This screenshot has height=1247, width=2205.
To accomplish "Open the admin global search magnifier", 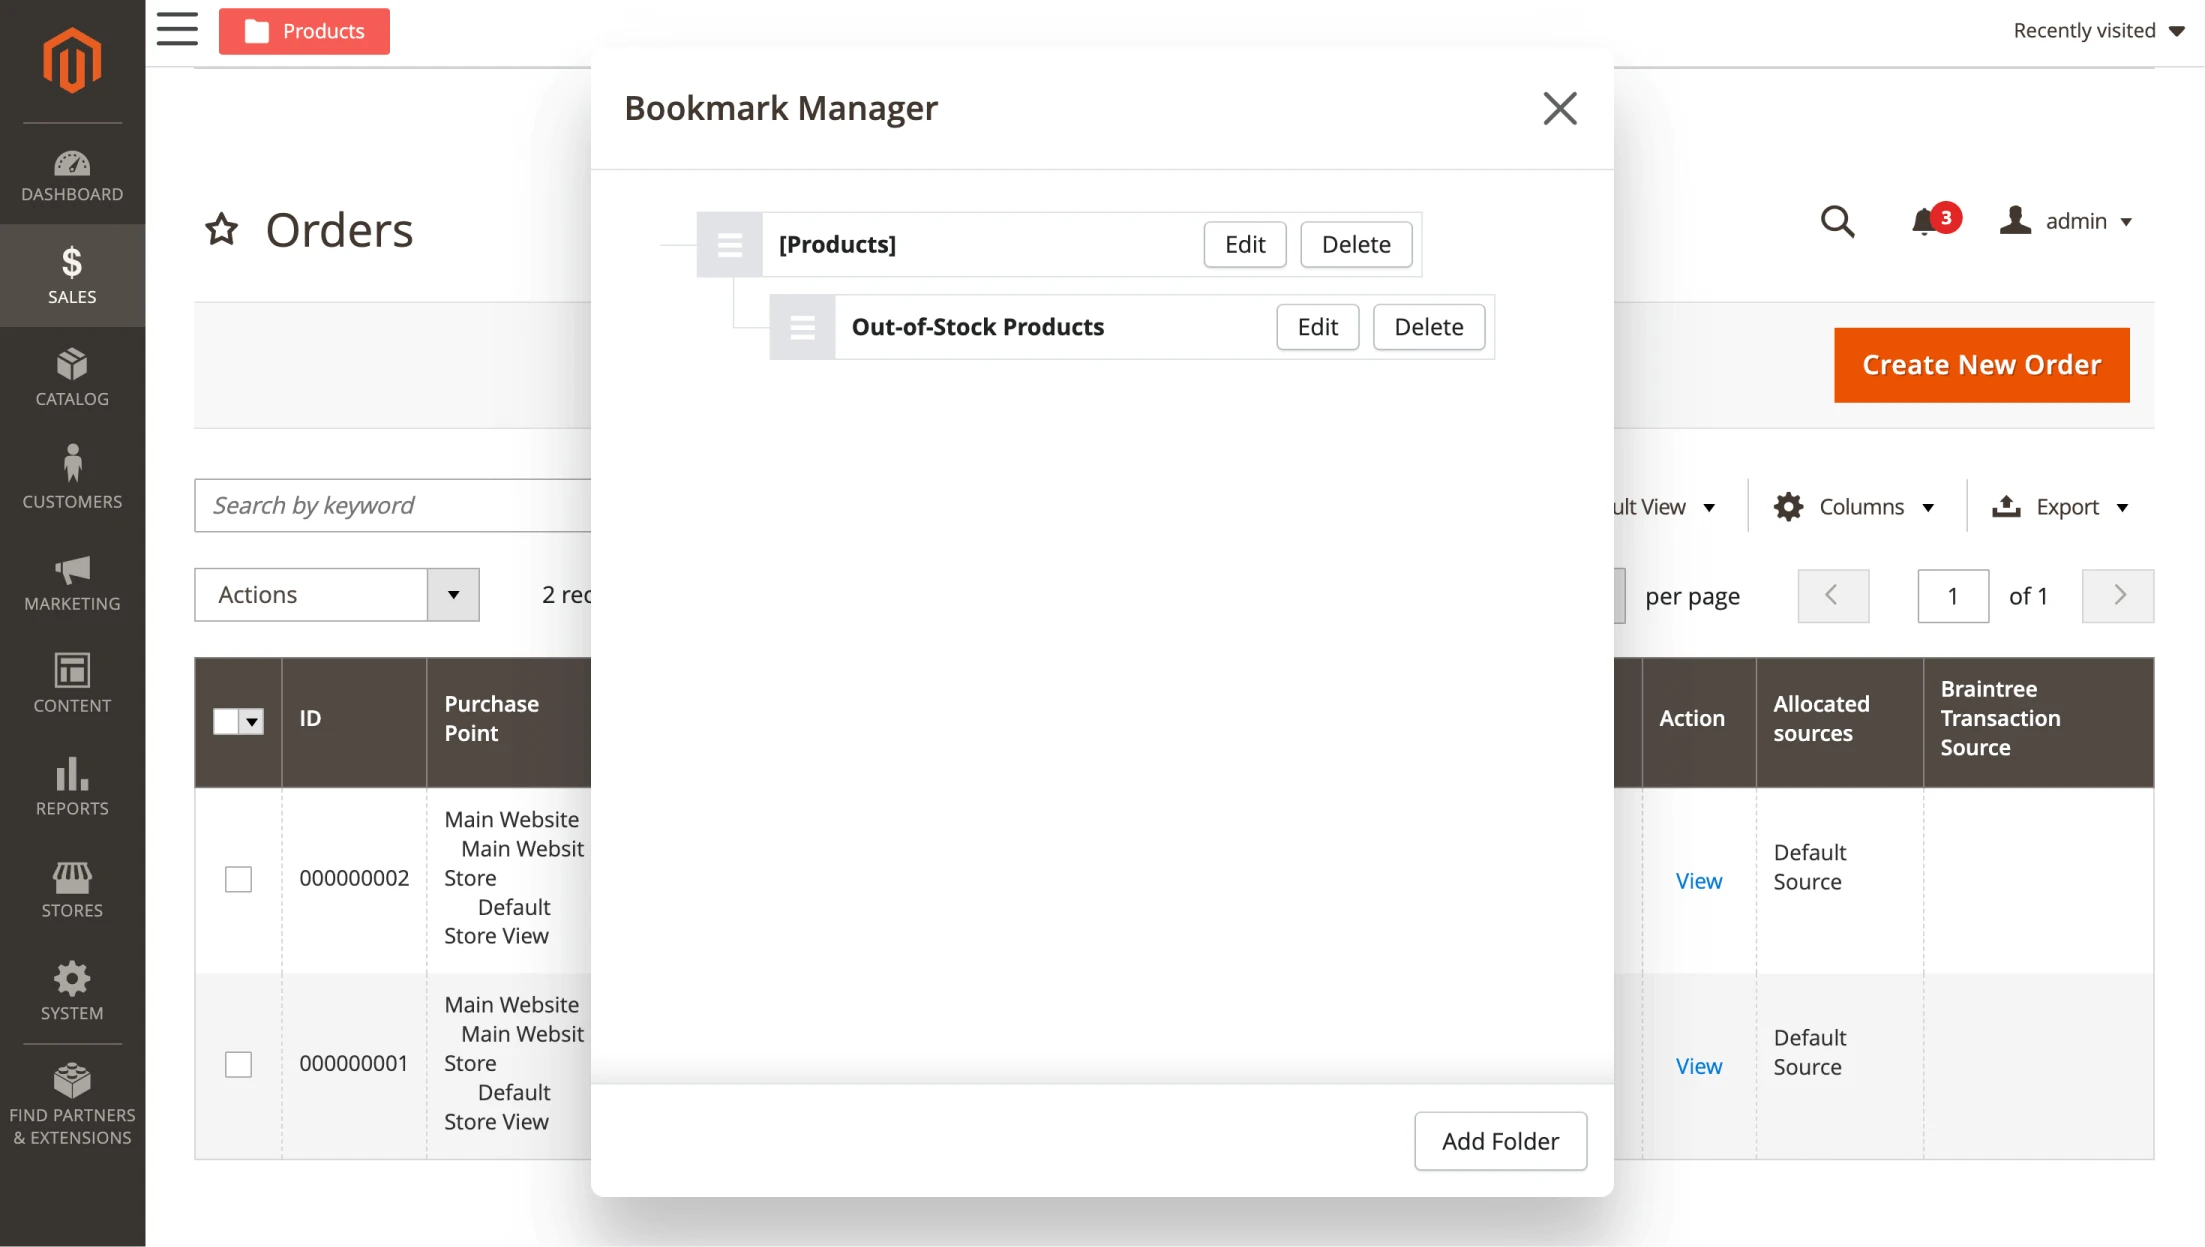I will coord(1838,221).
